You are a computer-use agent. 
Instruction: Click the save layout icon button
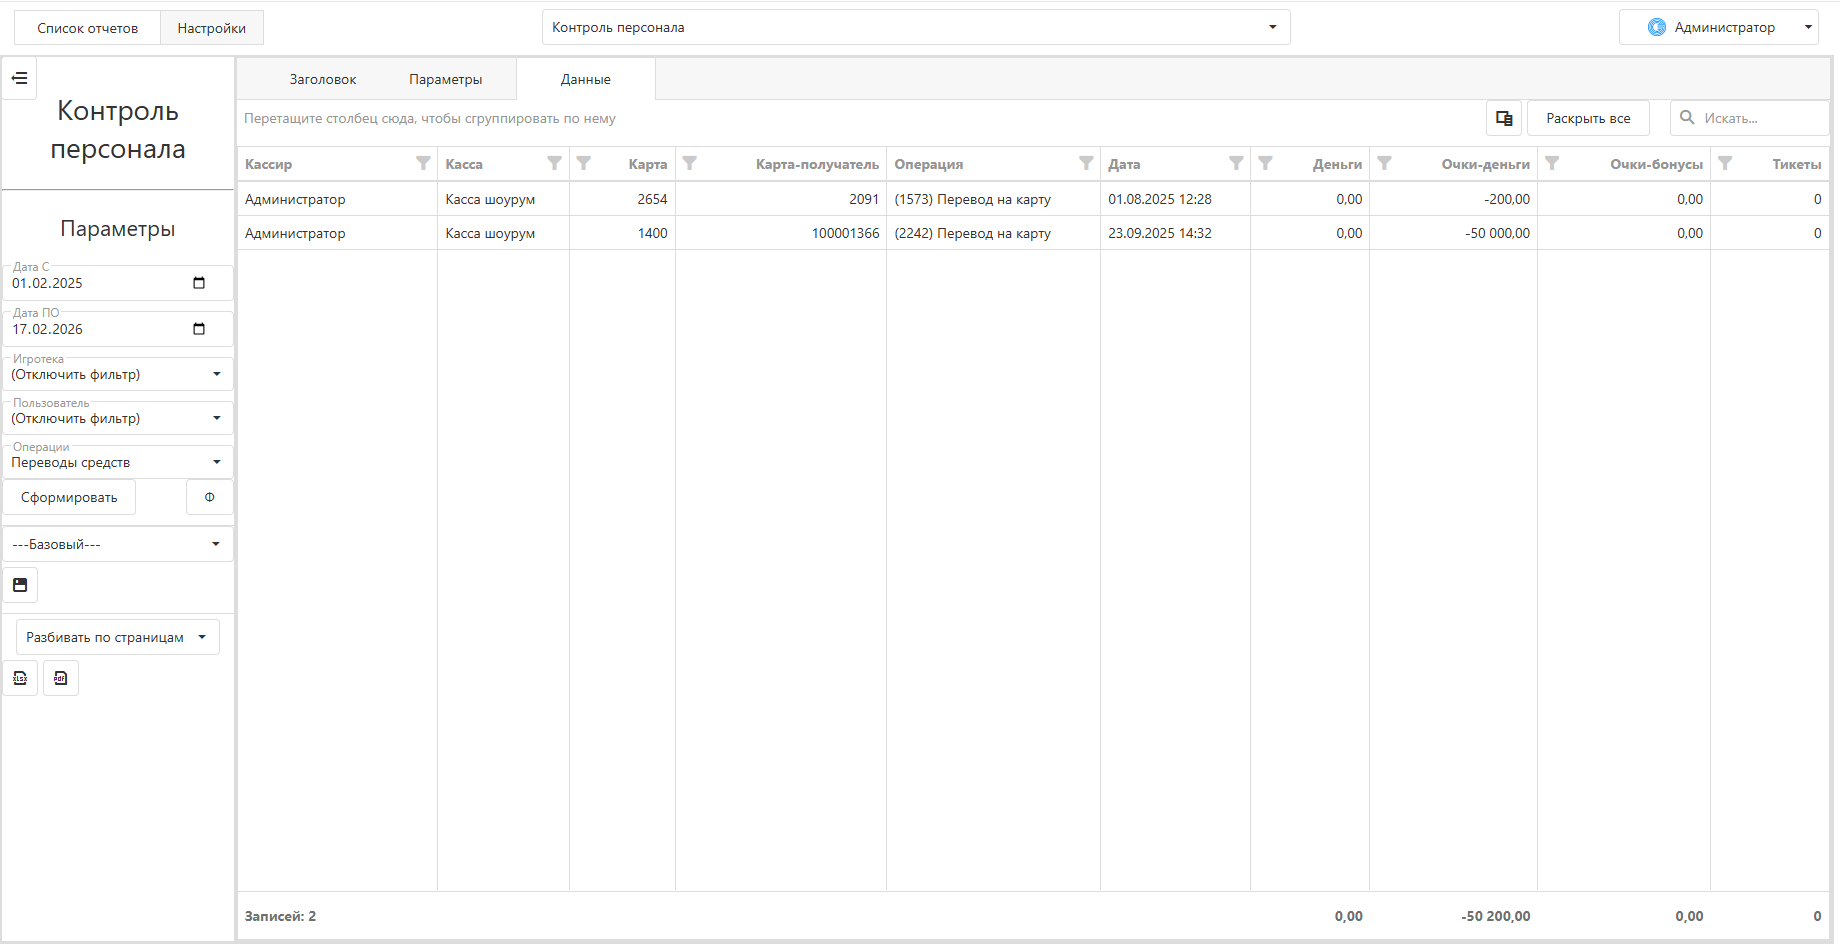click(x=20, y=585)
